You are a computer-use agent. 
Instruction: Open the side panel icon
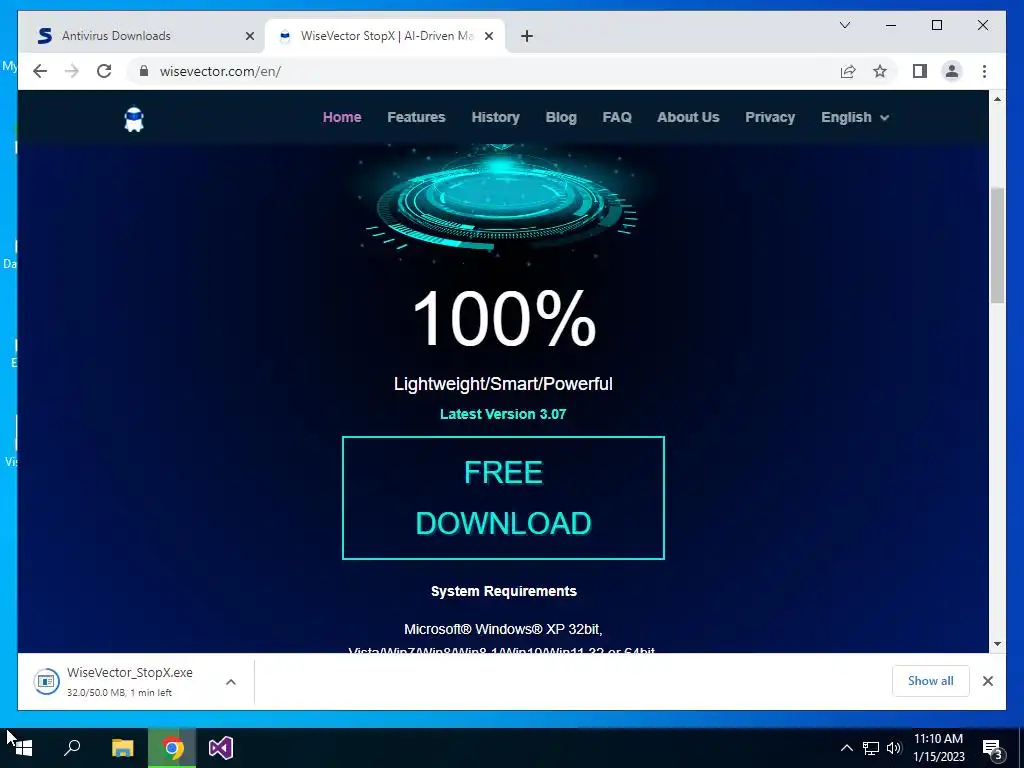[920, 71]
